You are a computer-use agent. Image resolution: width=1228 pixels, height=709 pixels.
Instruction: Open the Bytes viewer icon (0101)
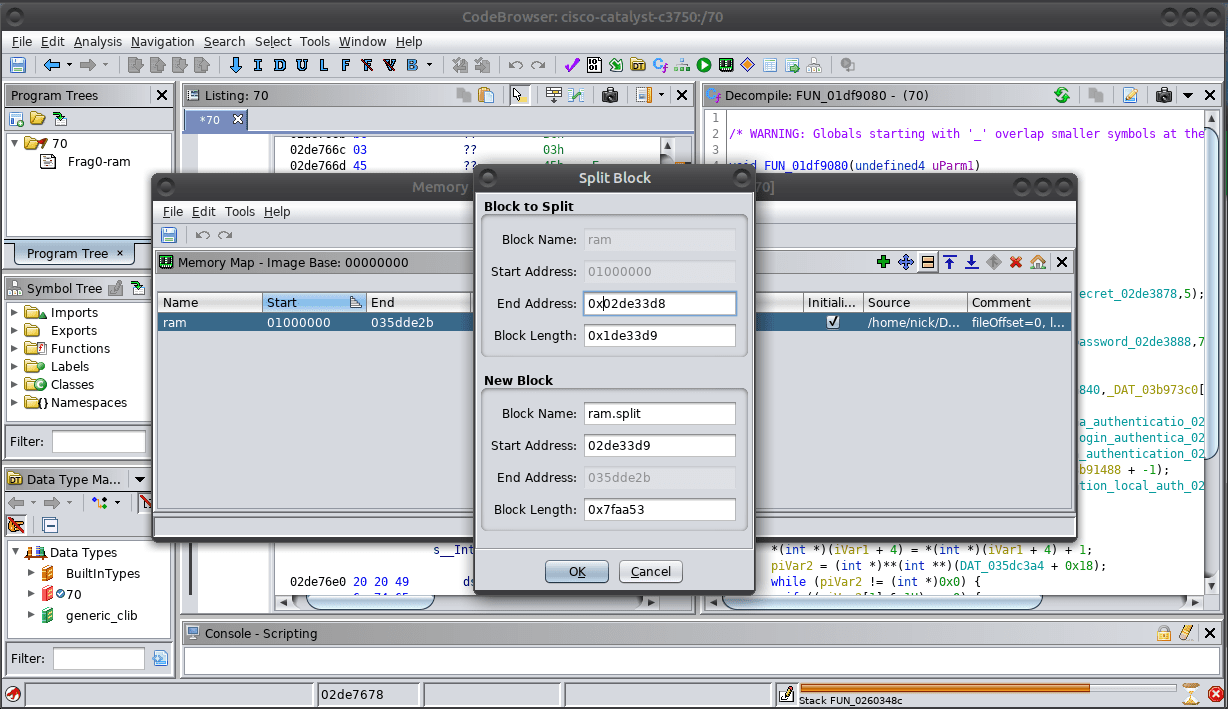click(x=594, y=65)
